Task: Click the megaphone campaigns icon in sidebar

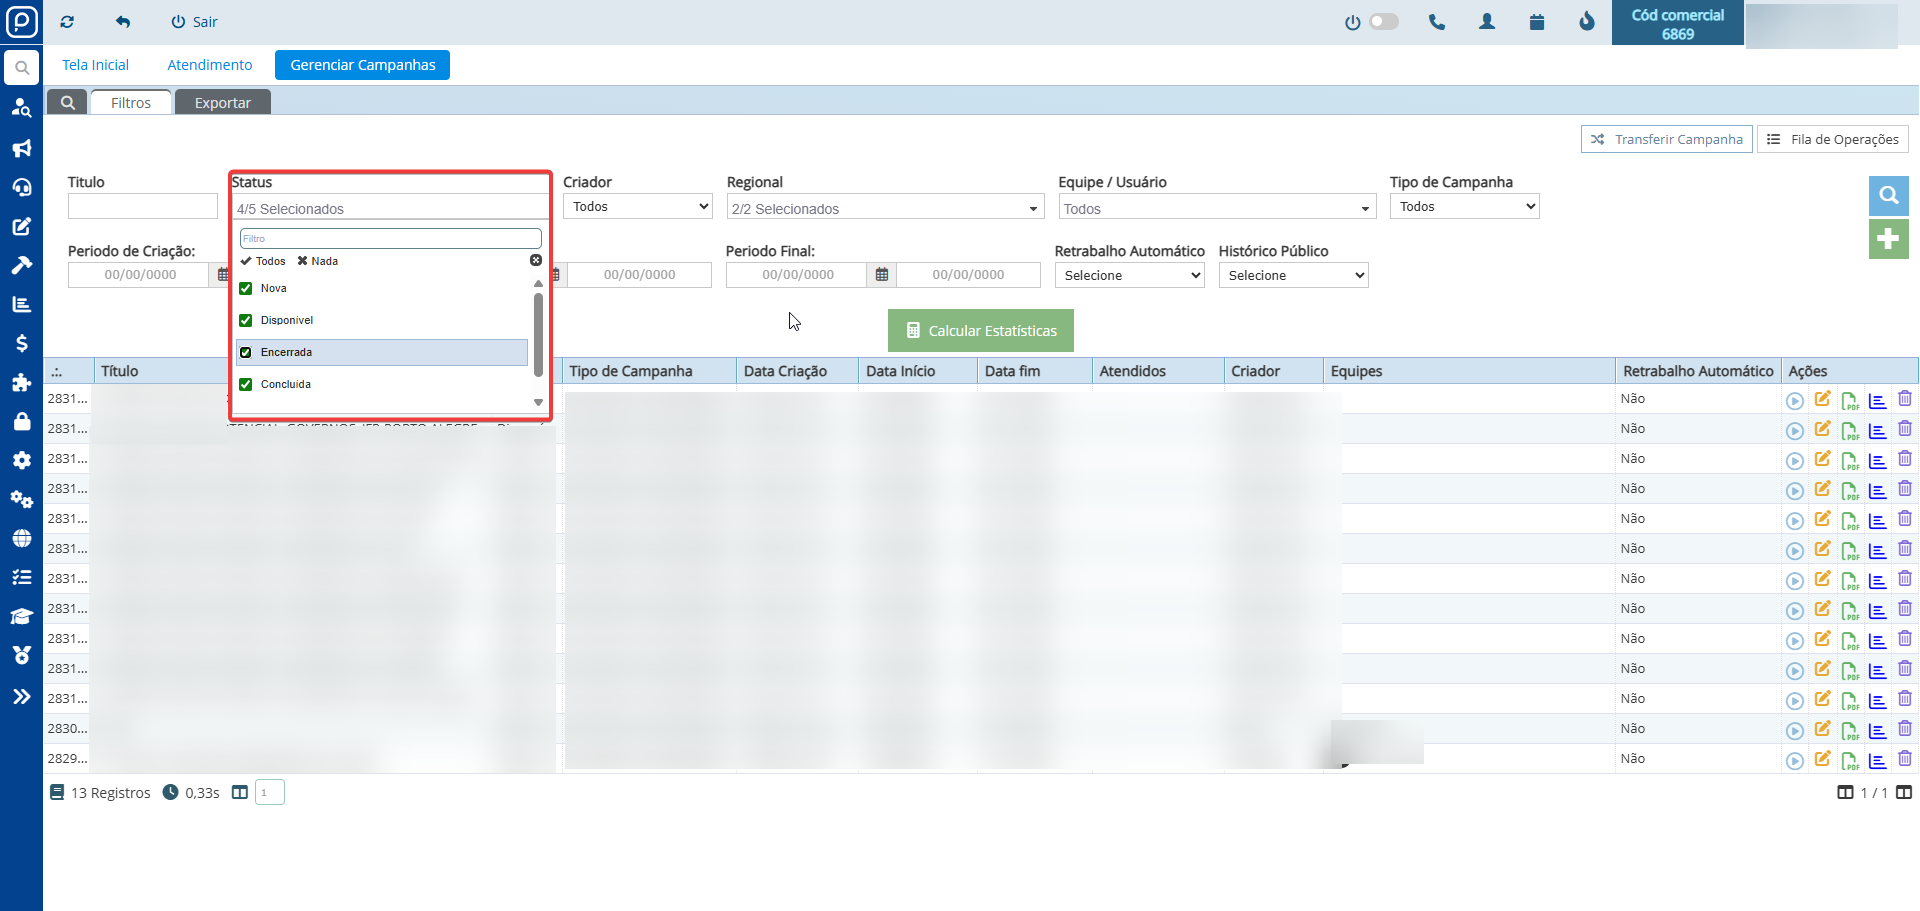Action: click(21, 149)
